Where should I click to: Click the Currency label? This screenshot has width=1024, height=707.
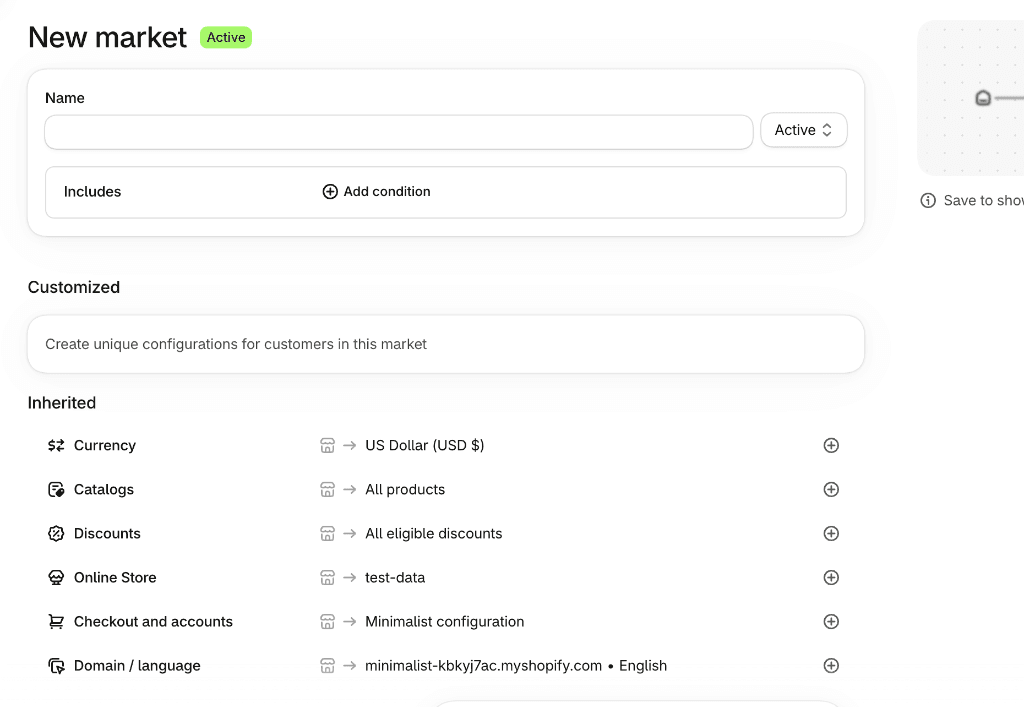104,445
